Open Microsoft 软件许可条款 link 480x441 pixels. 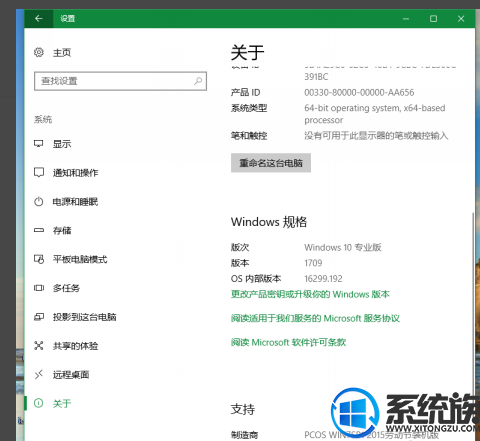click(288, 342)
